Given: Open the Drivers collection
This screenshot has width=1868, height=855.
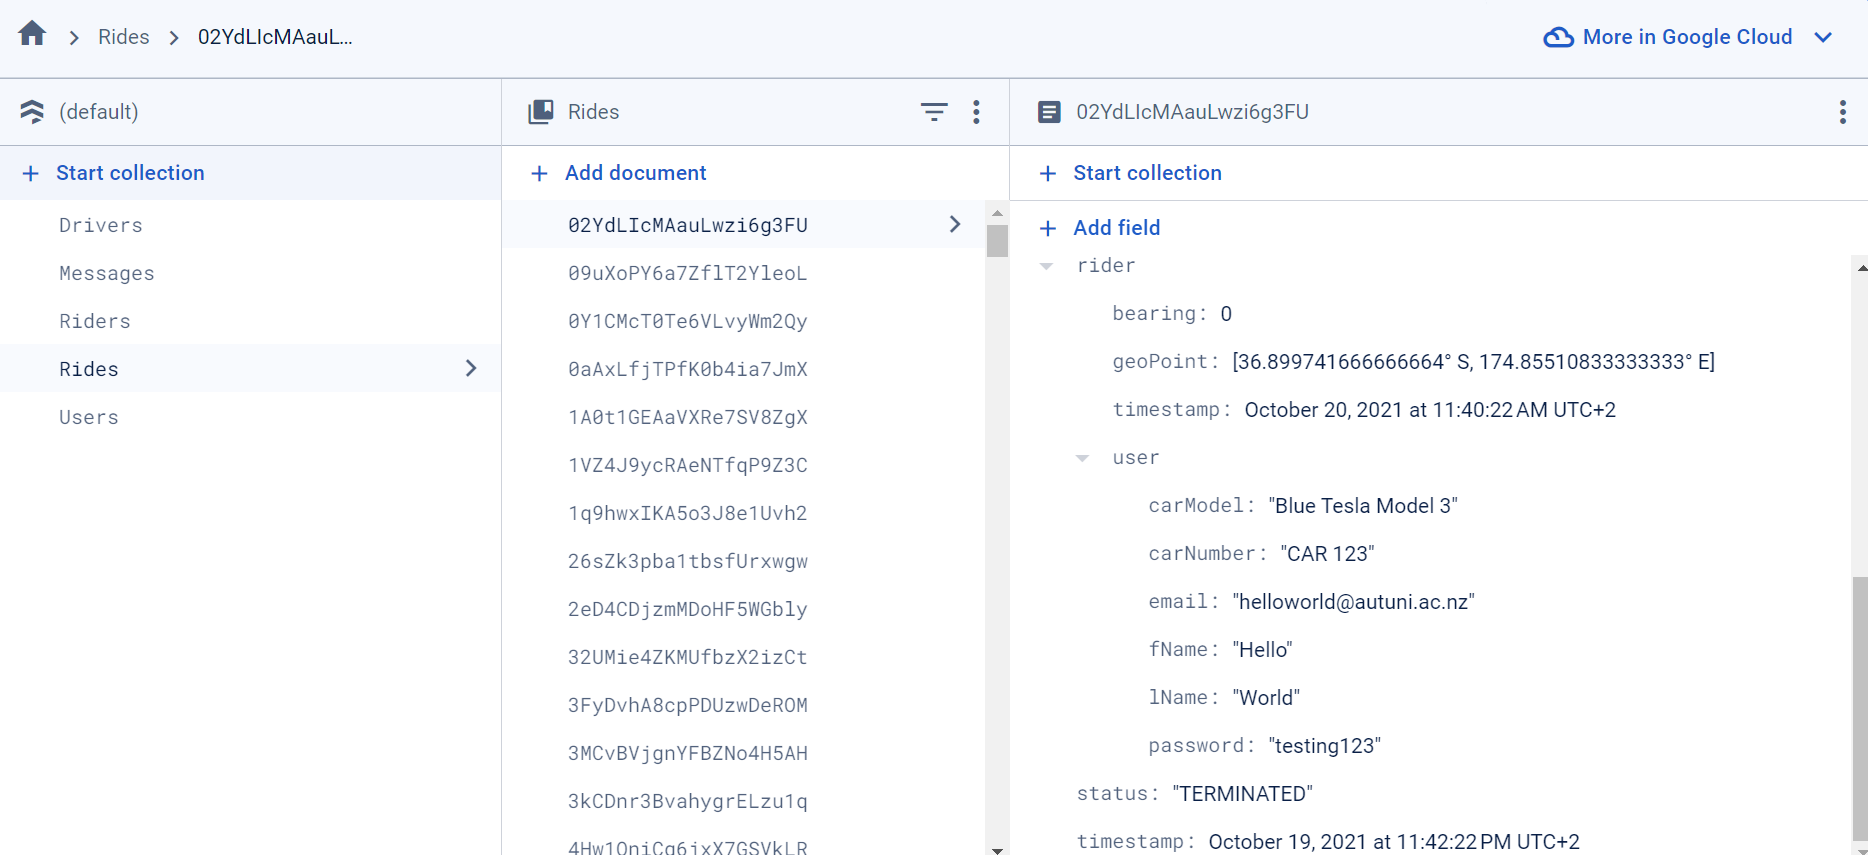Looking at the screenshot, I should click(101, 225).
